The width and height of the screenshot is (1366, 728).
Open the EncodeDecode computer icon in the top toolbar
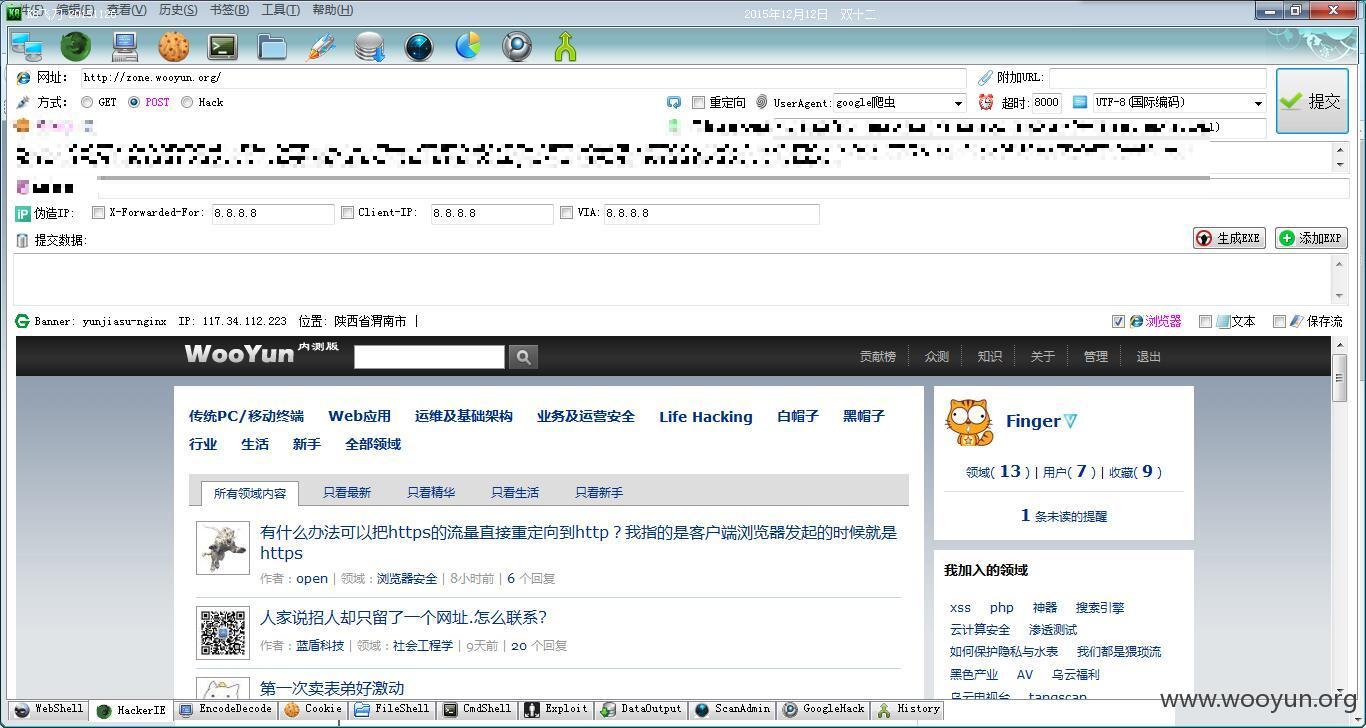125,46
